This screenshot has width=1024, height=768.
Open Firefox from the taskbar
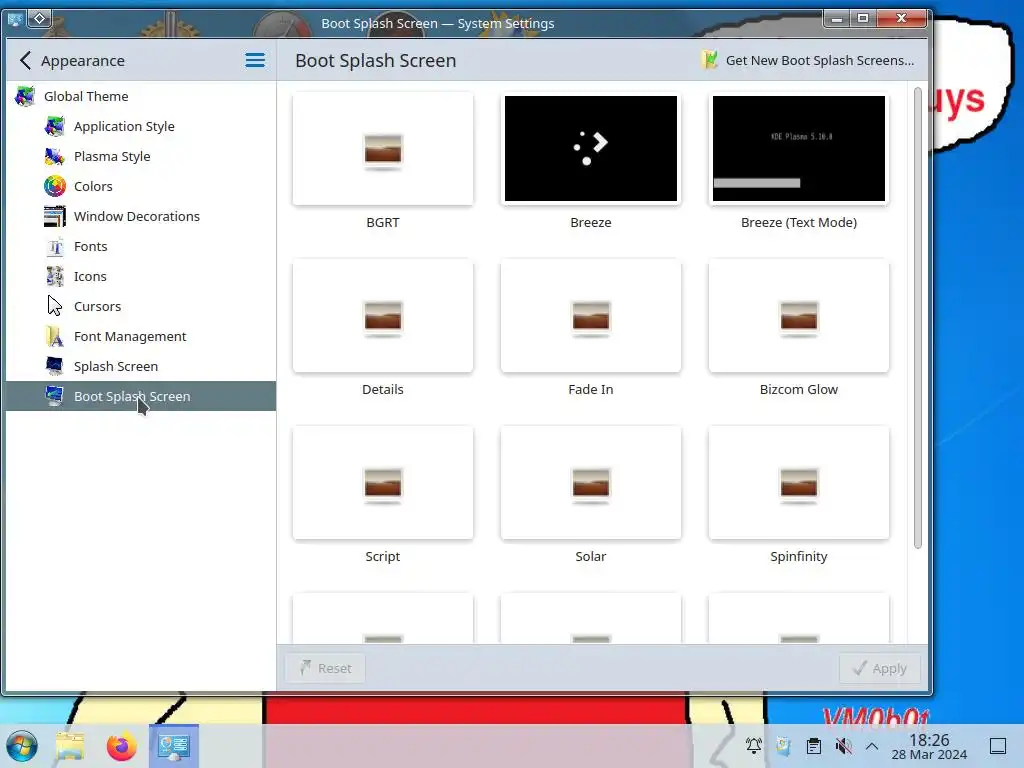[121, 746]
